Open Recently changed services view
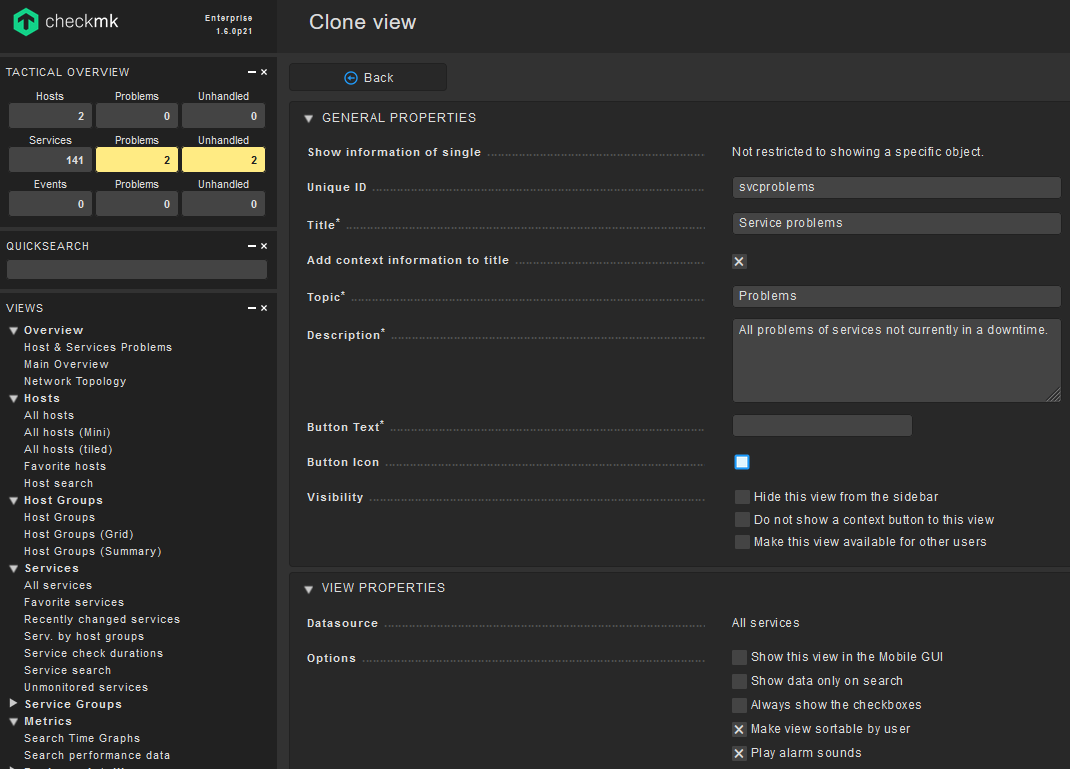 pos(102,620)
